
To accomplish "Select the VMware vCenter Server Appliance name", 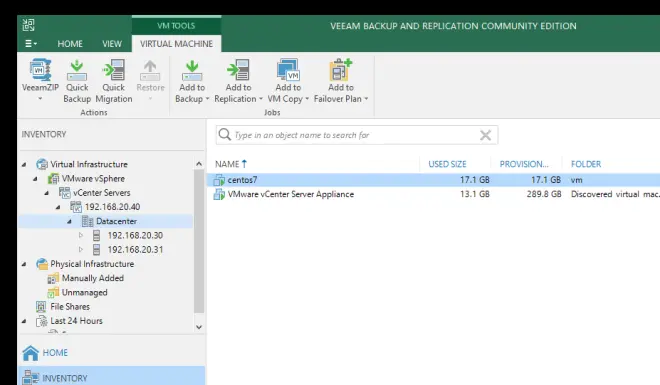I will pyautogui.click(x=291, y=194).
